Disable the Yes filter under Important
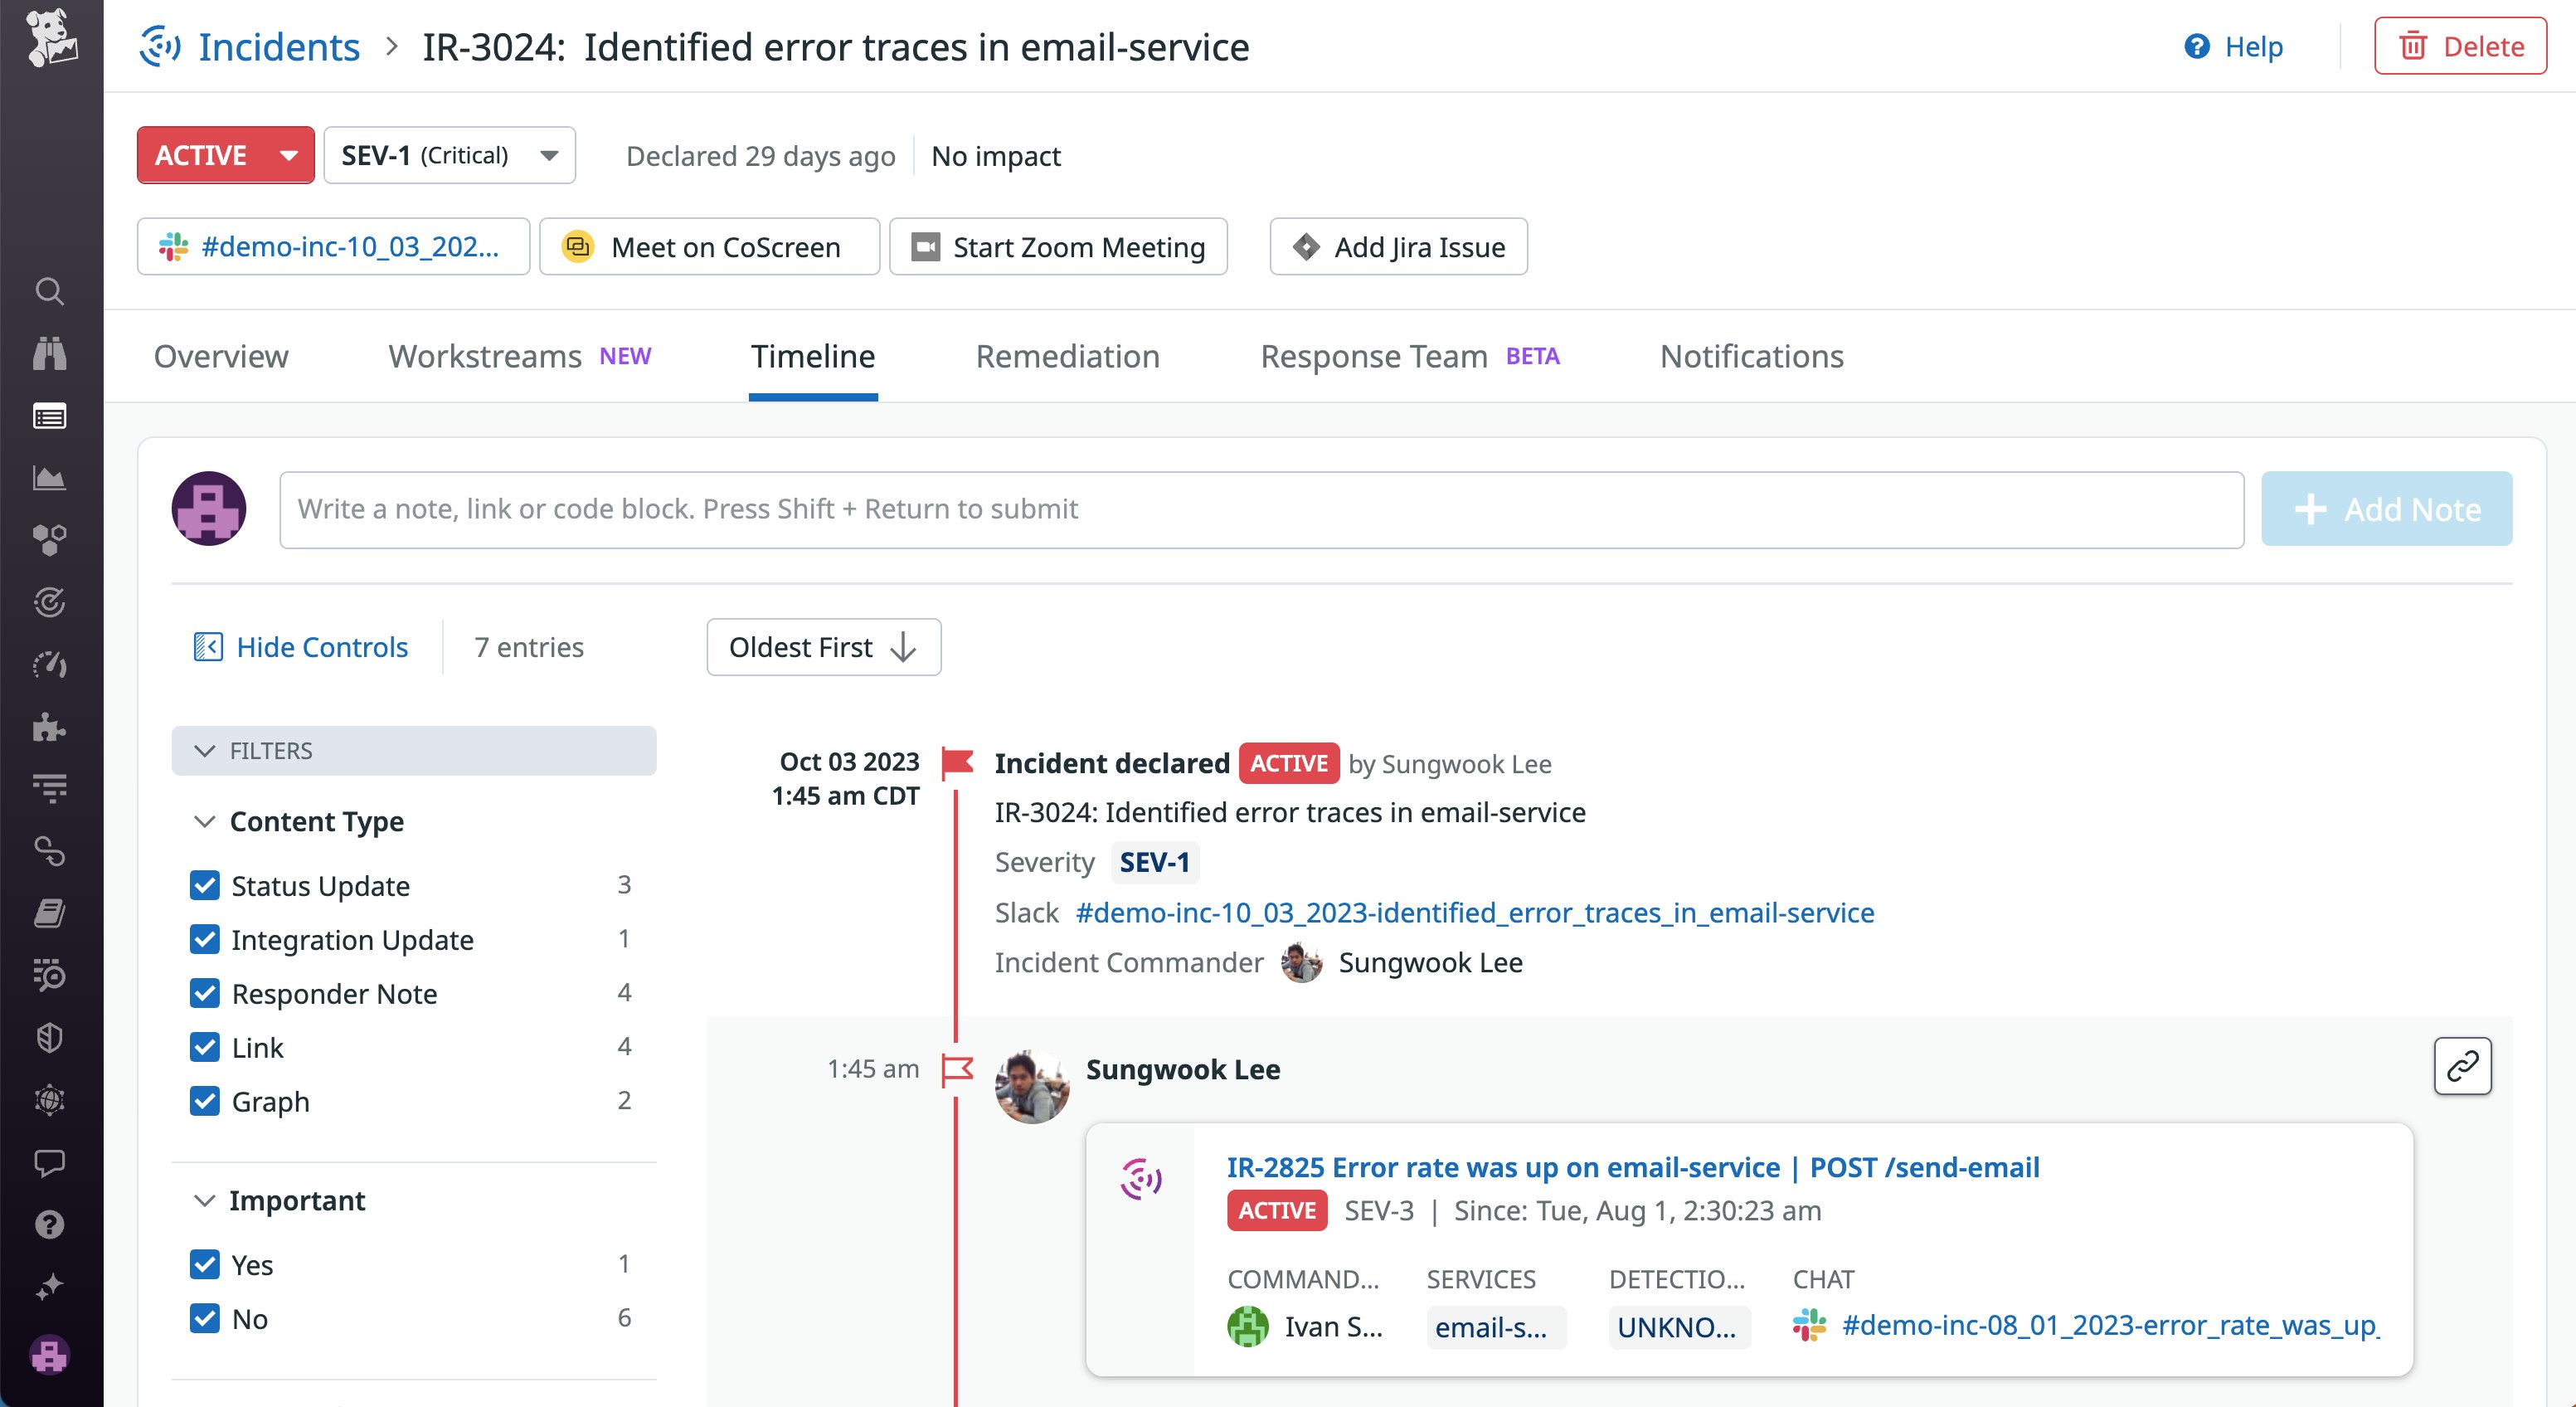Screen dimensions: 2576x1407 point(205,1264)
